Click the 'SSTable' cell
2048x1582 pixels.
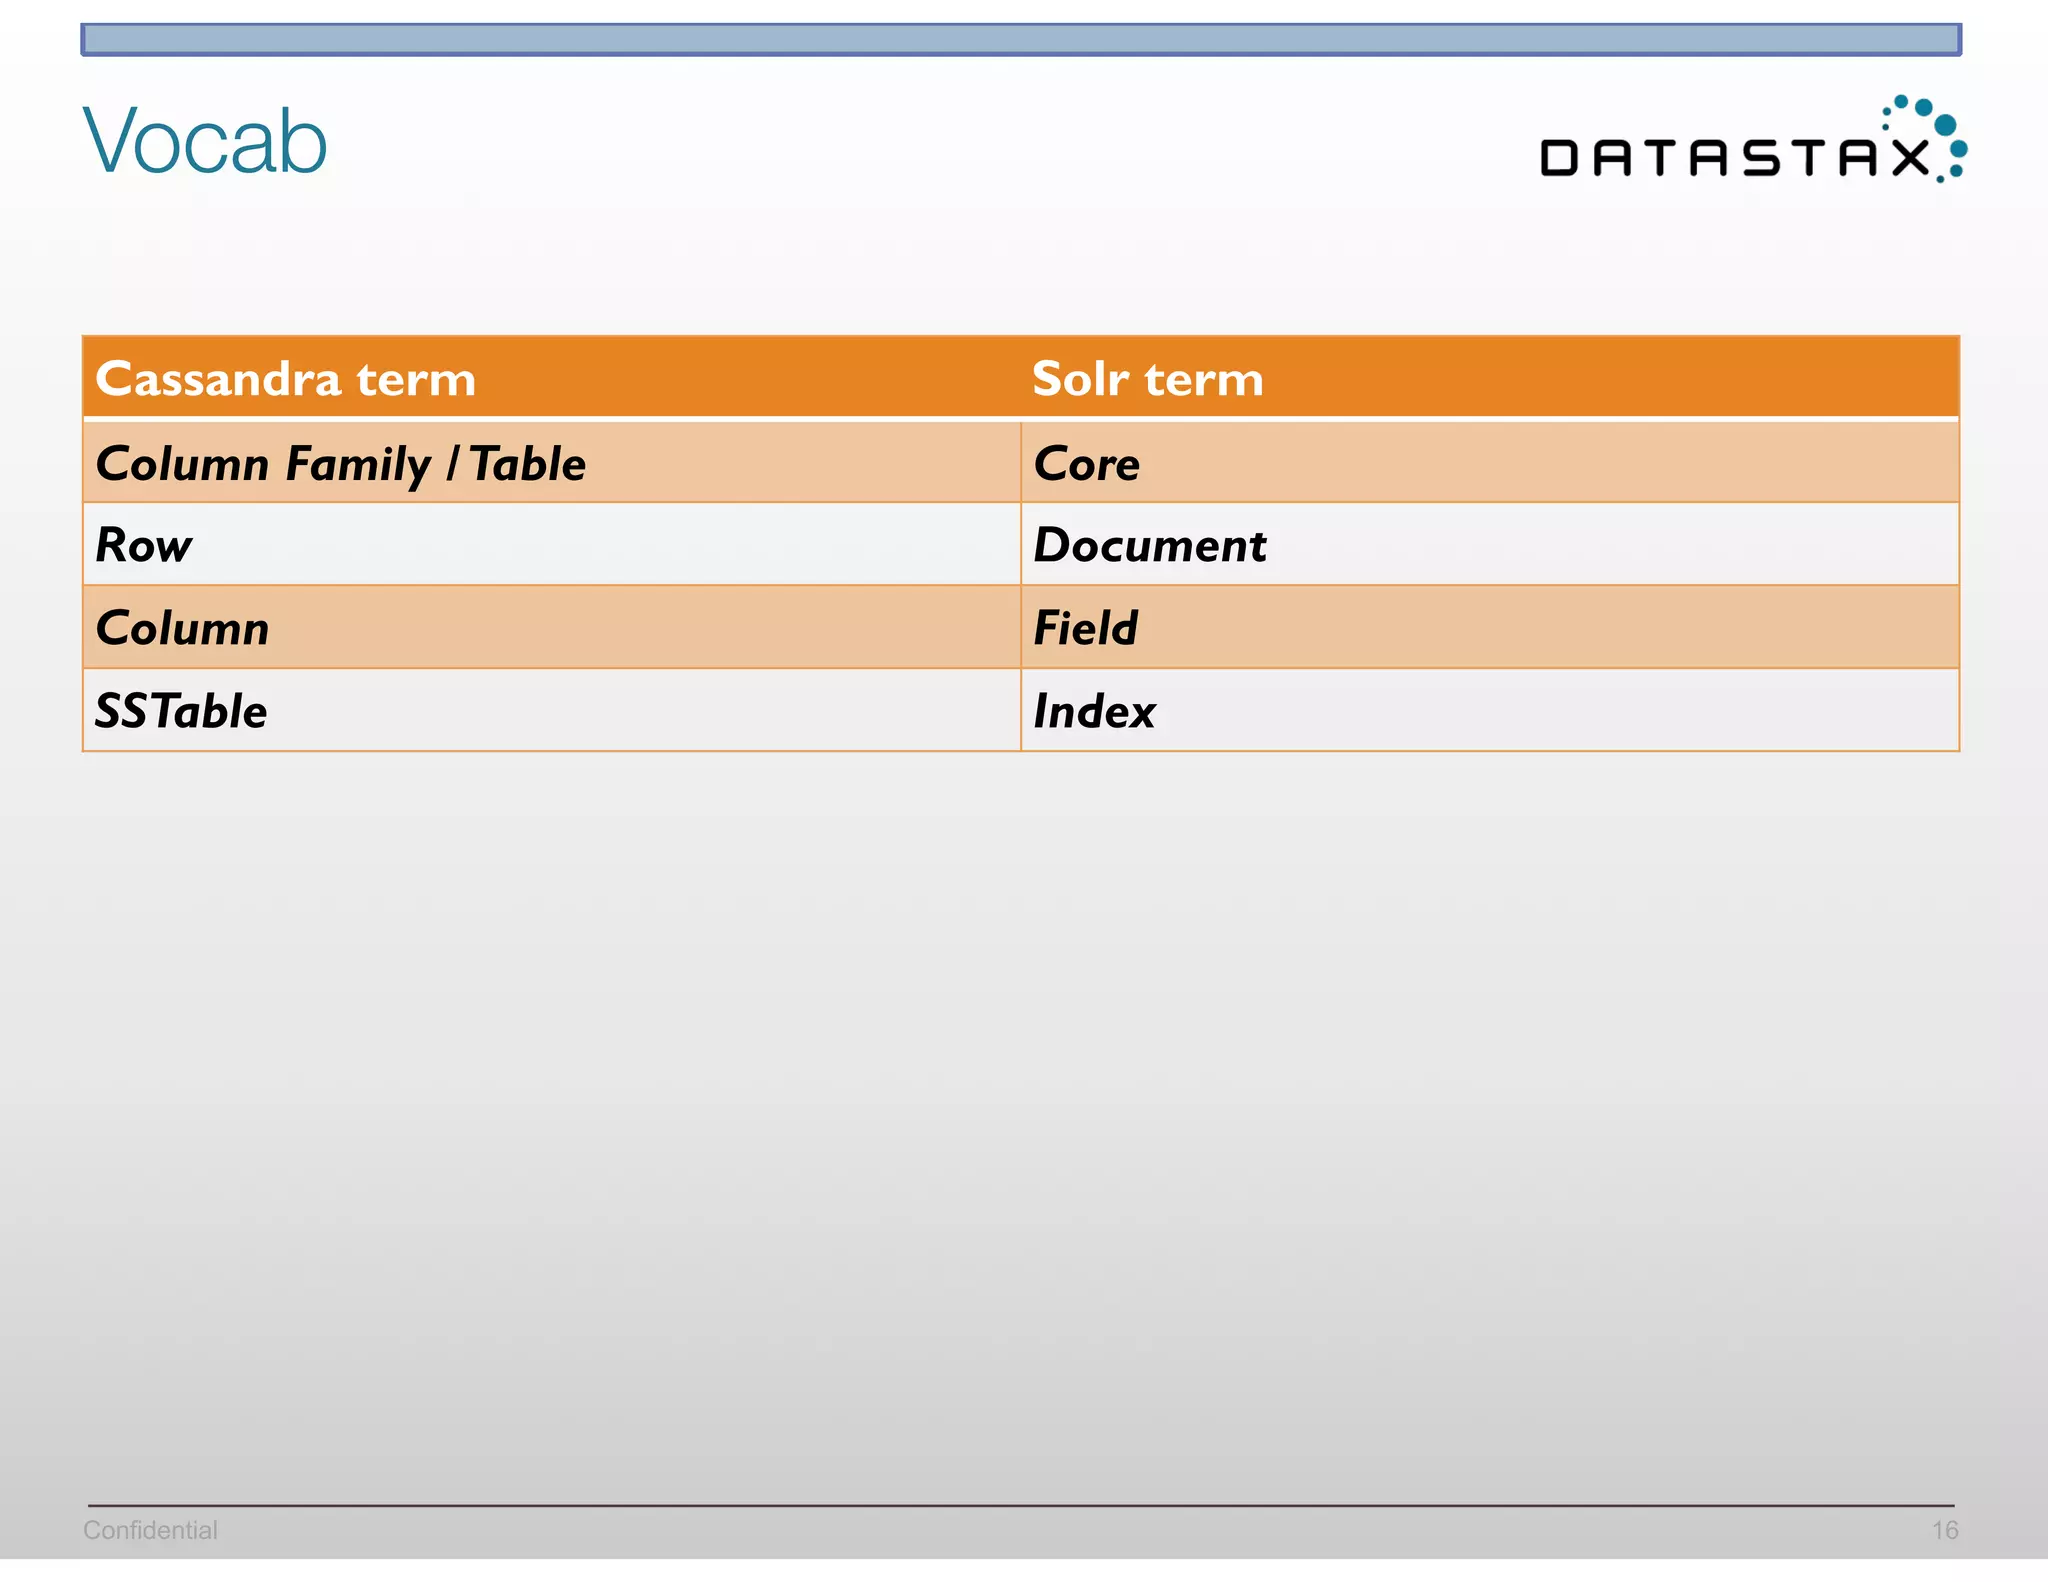[552, 710]
